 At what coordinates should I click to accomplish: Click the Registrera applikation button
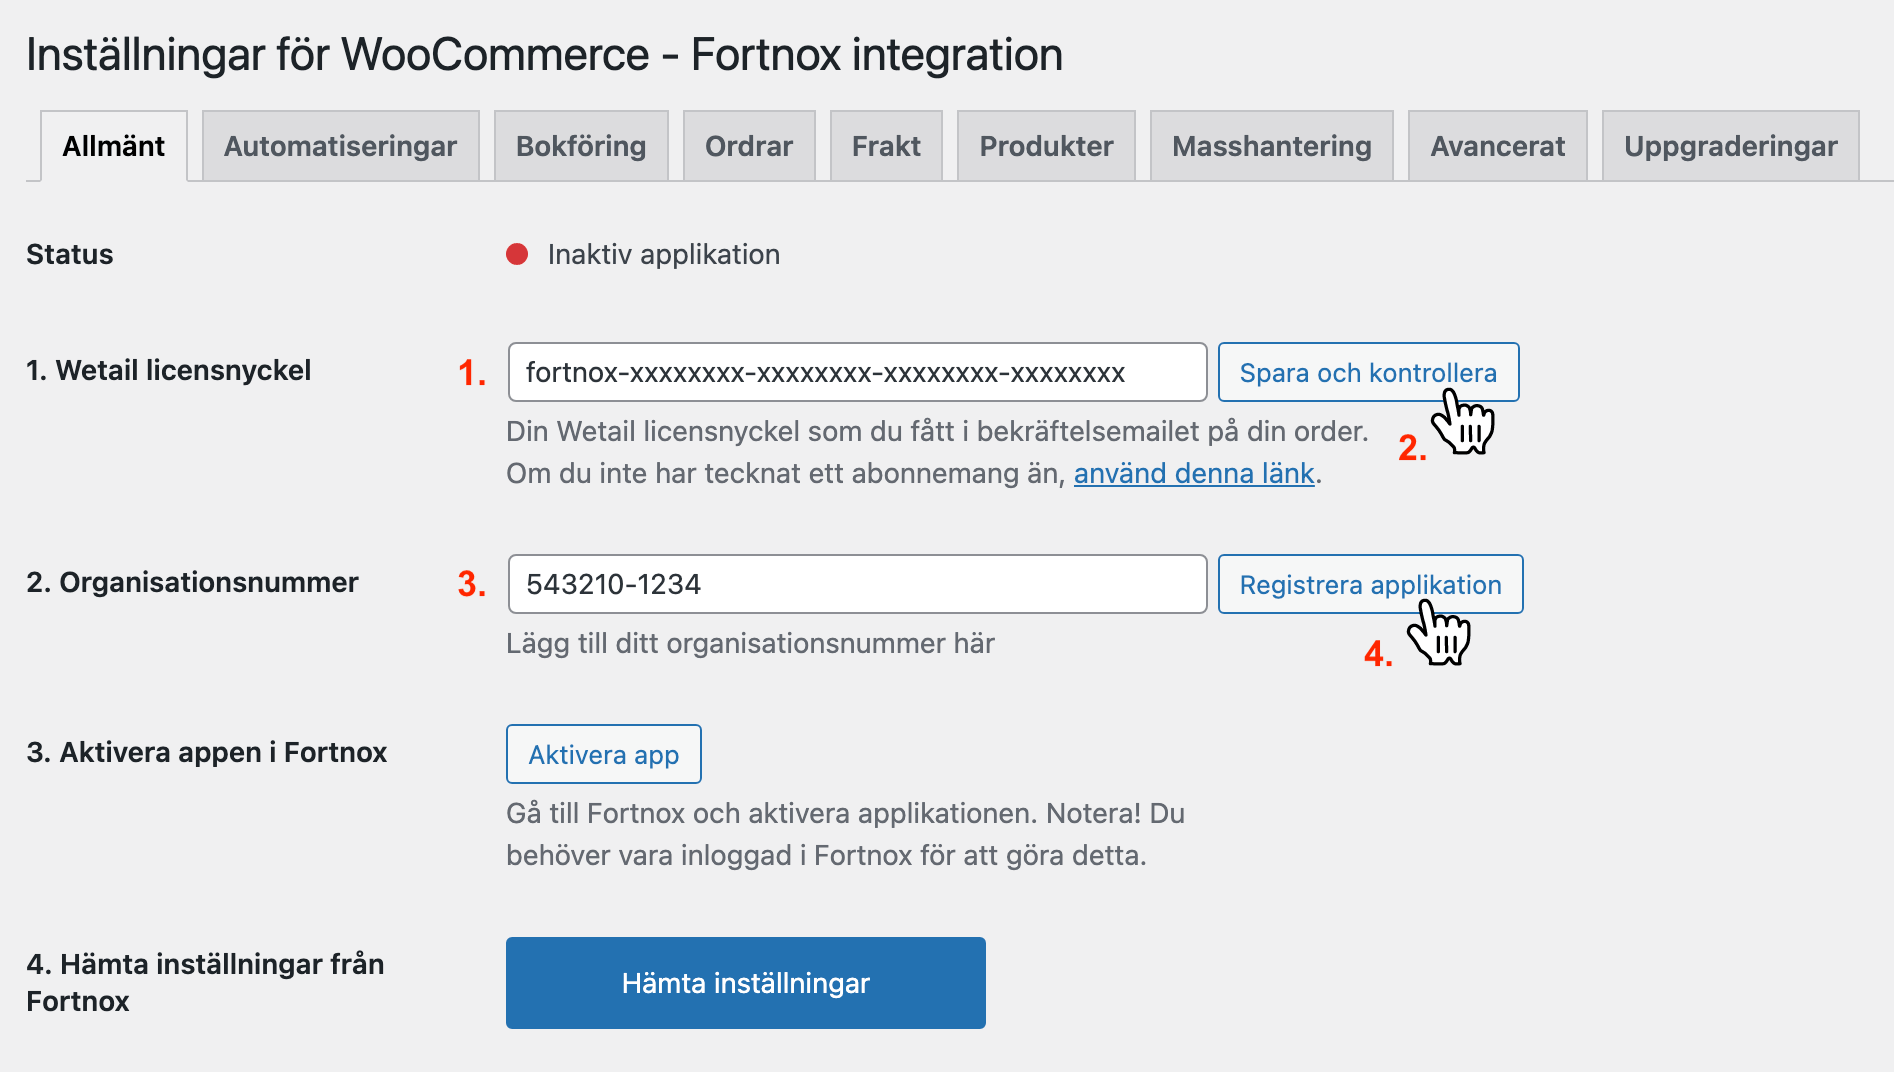pos(1370,584)
